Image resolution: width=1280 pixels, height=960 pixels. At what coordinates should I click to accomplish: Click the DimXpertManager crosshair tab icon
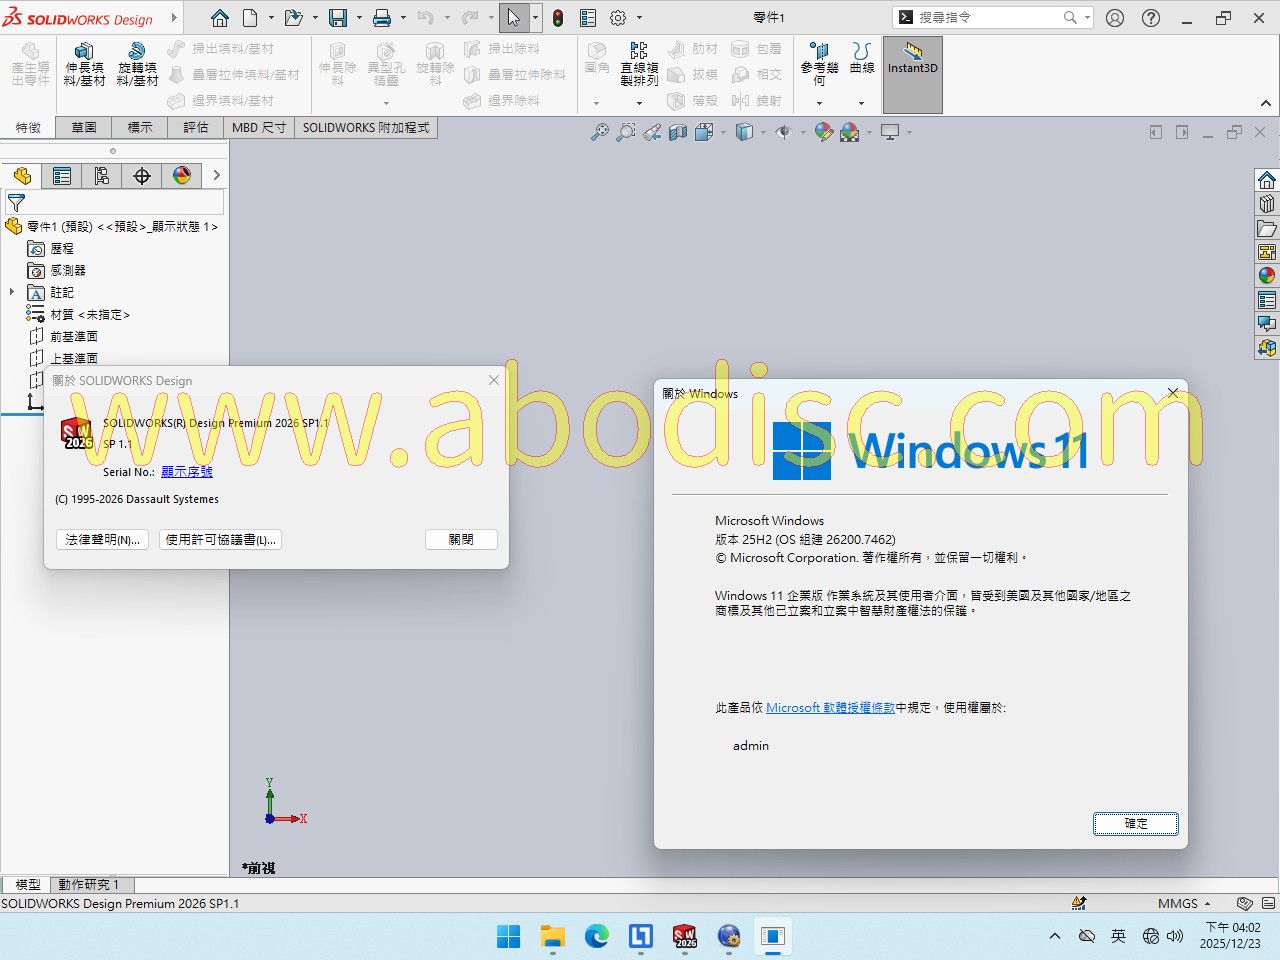coord(142,176)
